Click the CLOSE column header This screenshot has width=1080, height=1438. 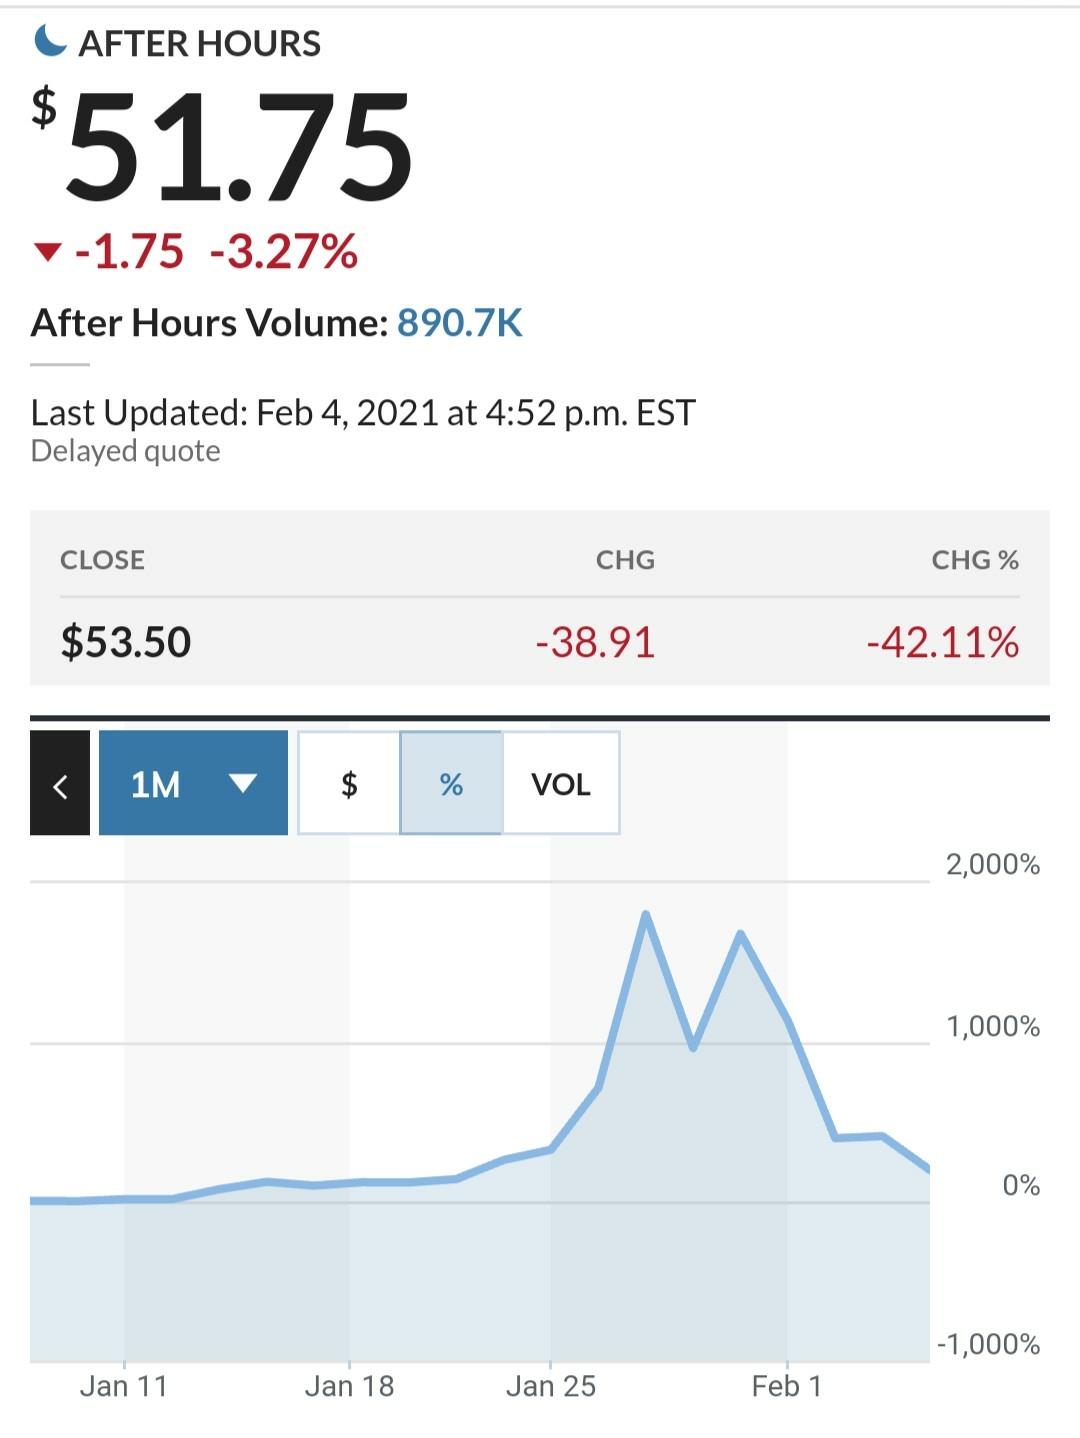click(x=102, y=560)
